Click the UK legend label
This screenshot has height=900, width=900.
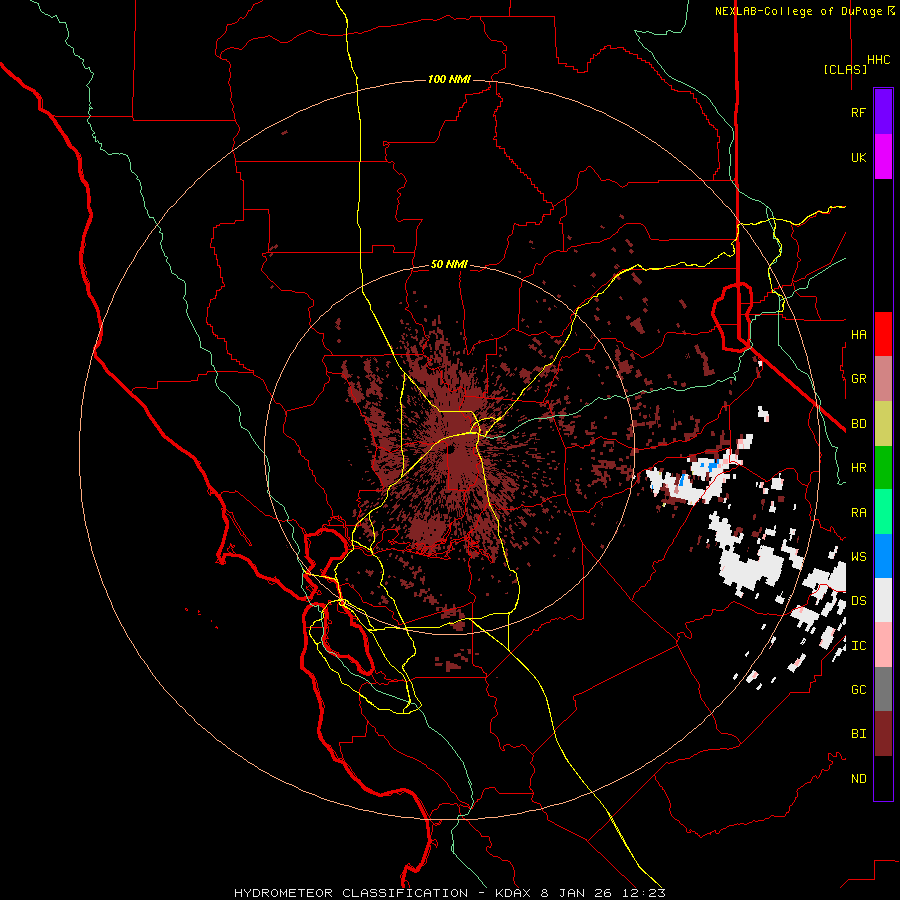[x=858, y=157]
